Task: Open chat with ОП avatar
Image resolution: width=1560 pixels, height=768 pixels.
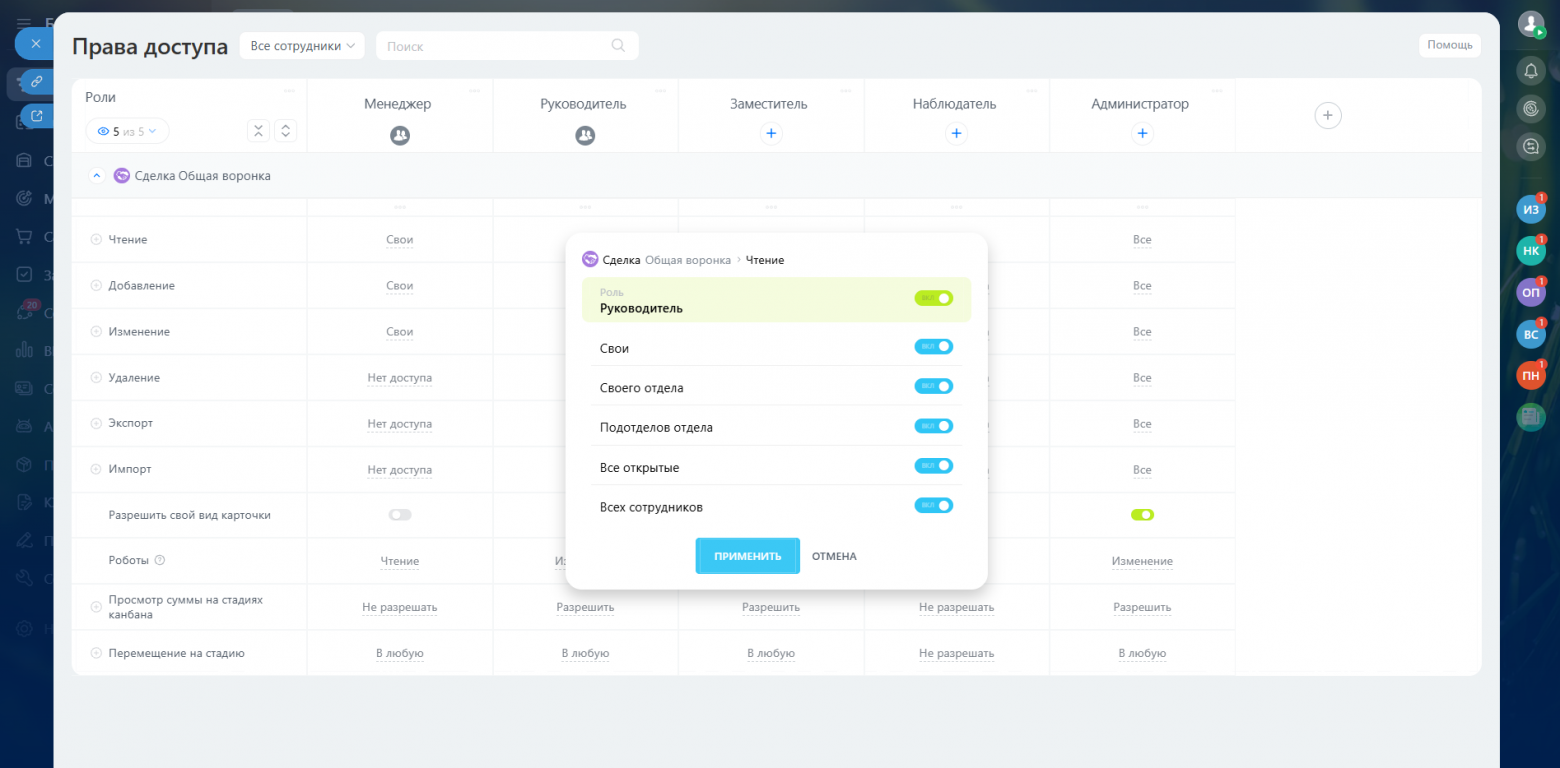Action: point(1530,292)
